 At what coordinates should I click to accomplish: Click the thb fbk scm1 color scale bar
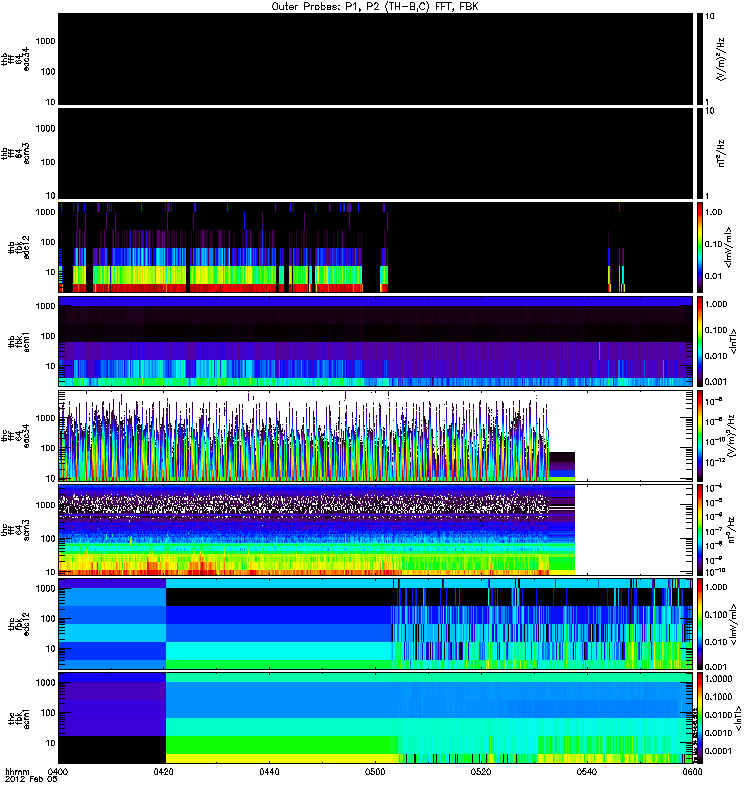tap(700, 341)
